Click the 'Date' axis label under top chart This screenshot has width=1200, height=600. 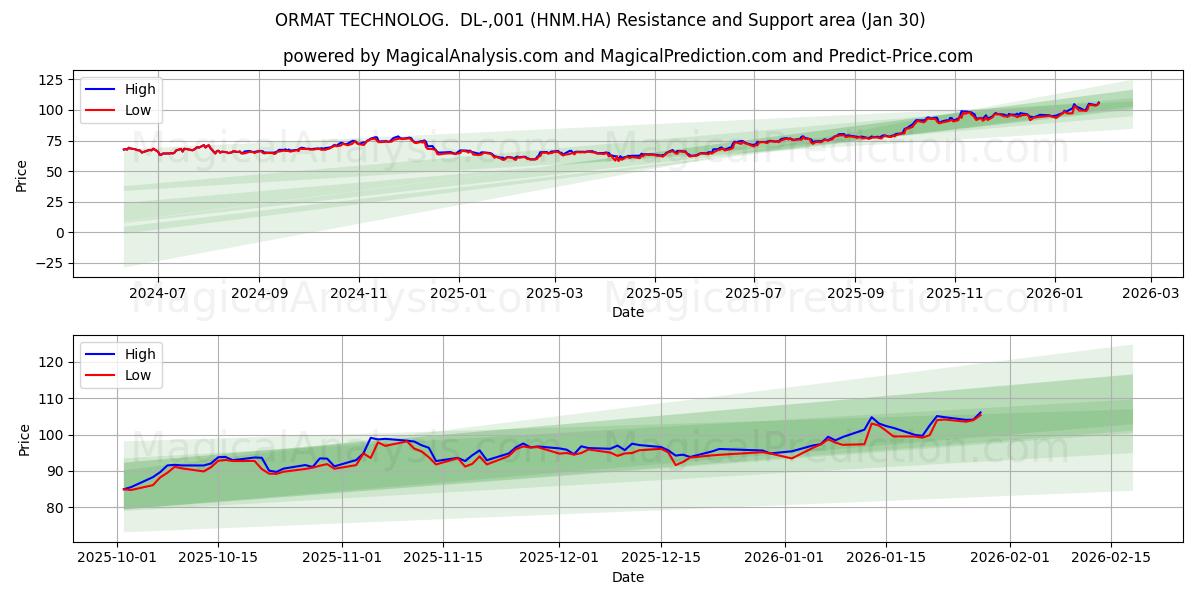628,312
